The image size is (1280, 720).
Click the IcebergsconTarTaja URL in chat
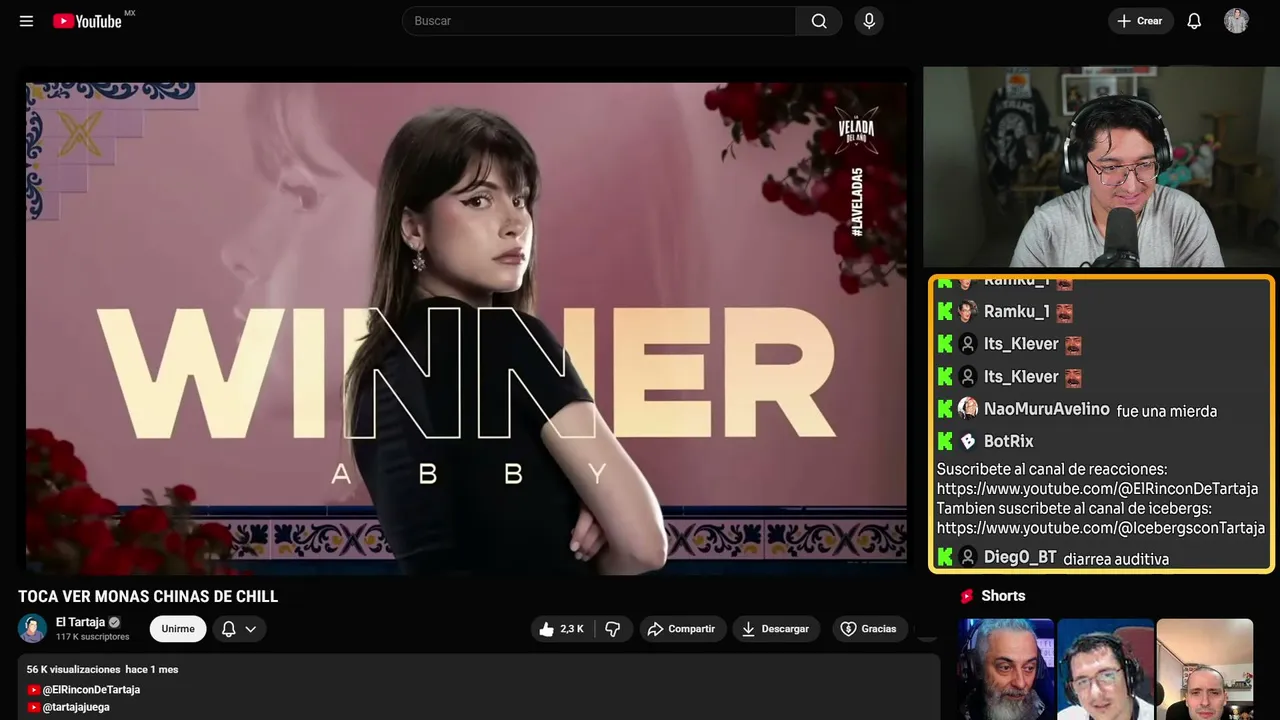1100,528
